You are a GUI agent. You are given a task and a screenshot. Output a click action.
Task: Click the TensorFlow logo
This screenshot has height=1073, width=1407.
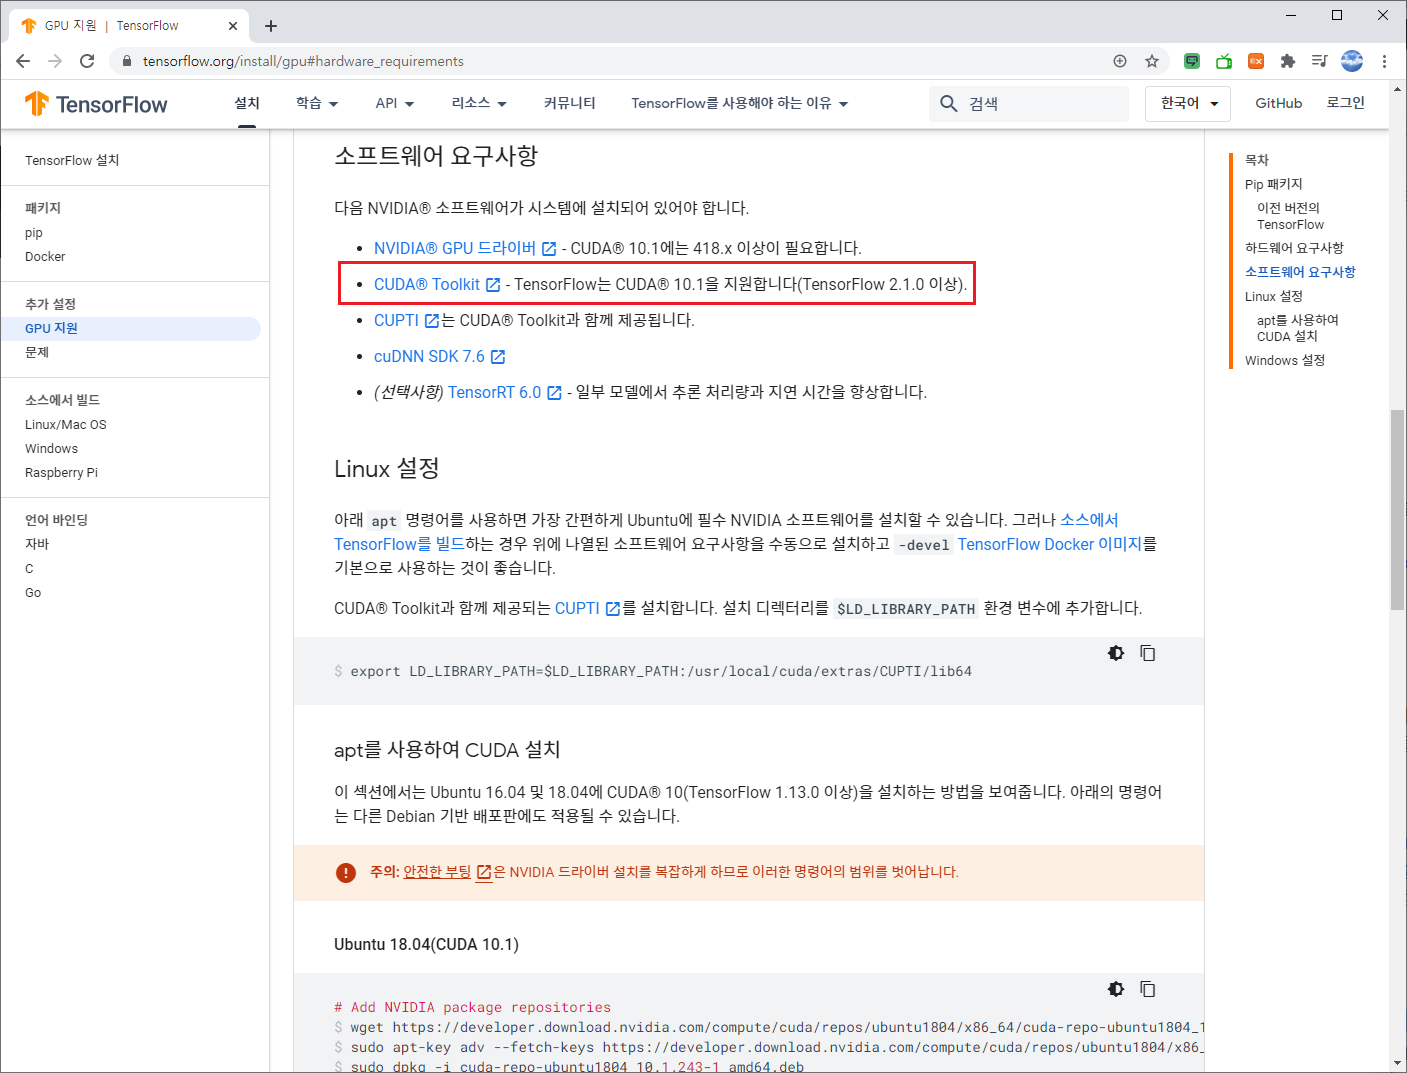tap(96, 104)
